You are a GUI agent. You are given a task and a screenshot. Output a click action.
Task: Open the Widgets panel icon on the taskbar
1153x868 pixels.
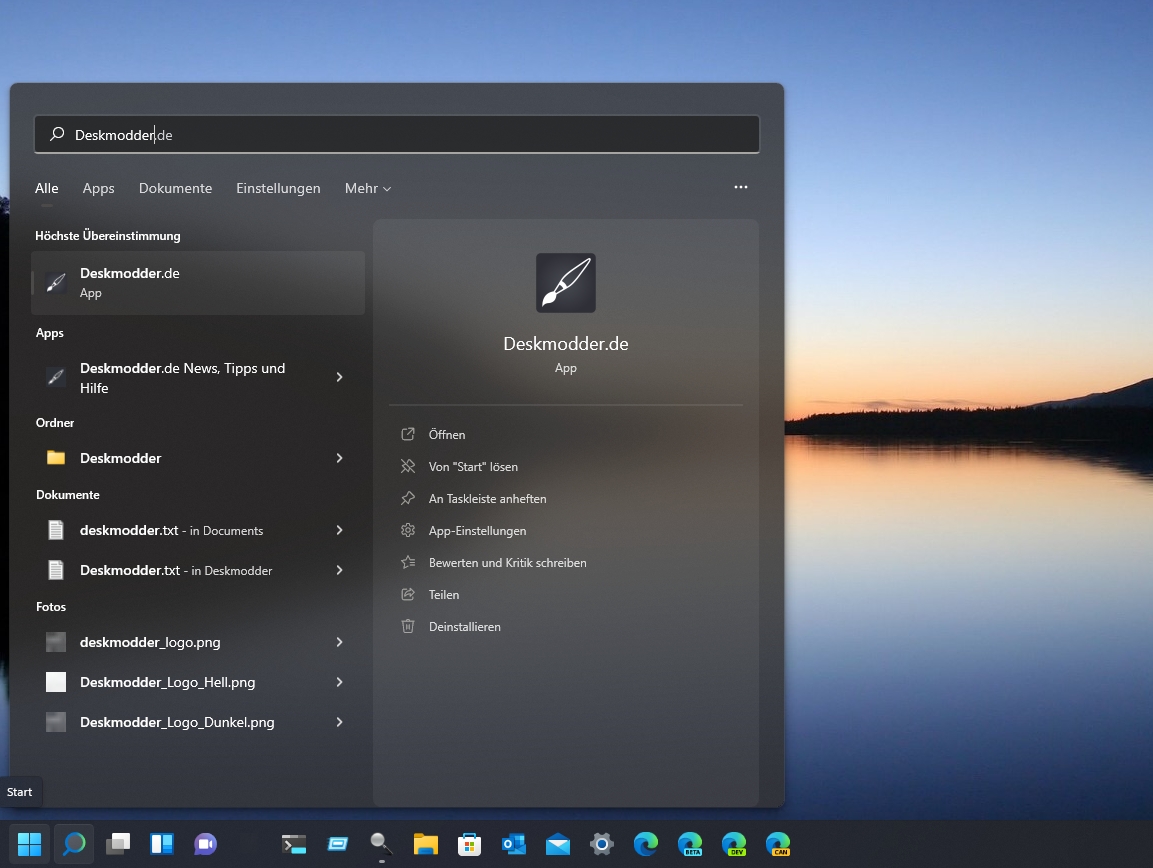click(x=162, y=844)
